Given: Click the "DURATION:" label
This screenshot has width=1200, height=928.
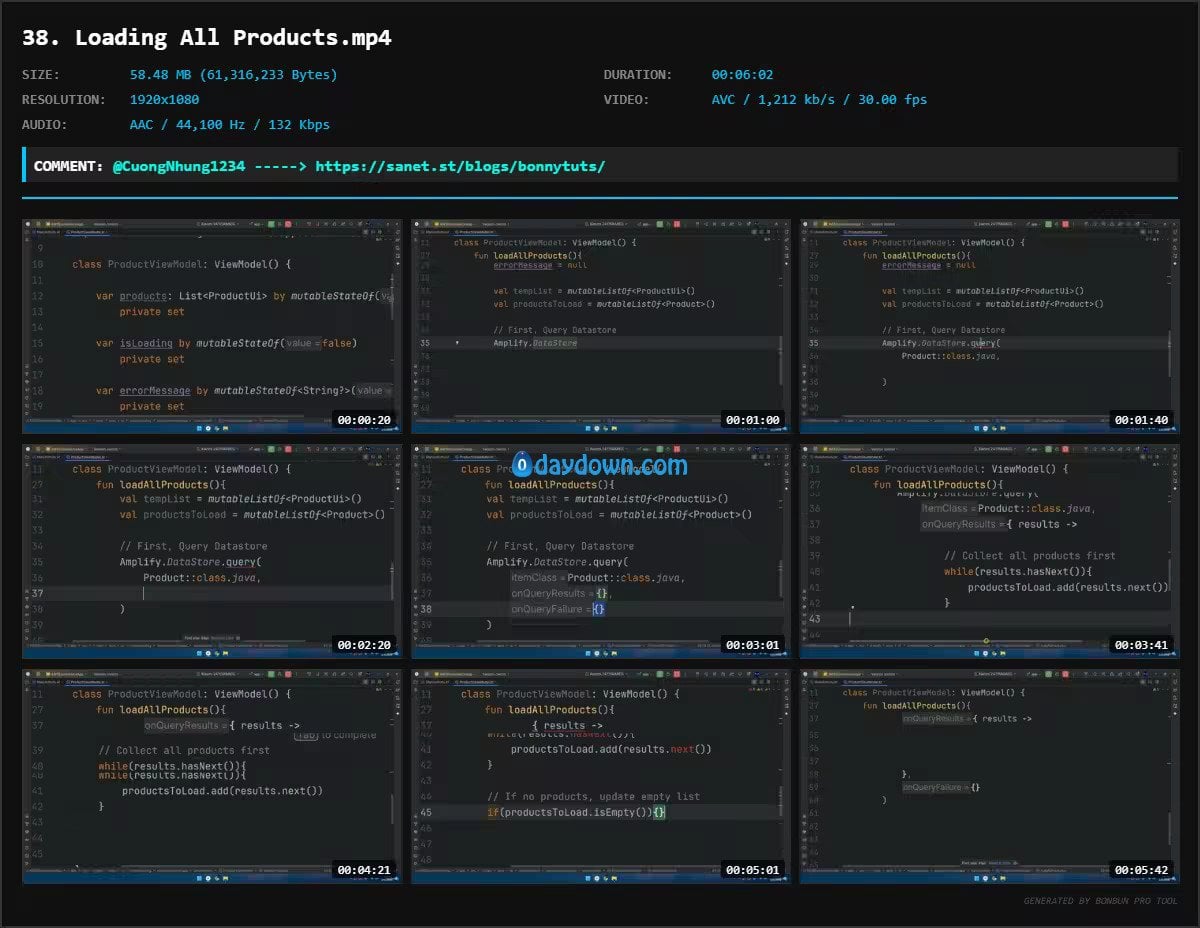Looking at the screenshot, I should tap(638, 75).
